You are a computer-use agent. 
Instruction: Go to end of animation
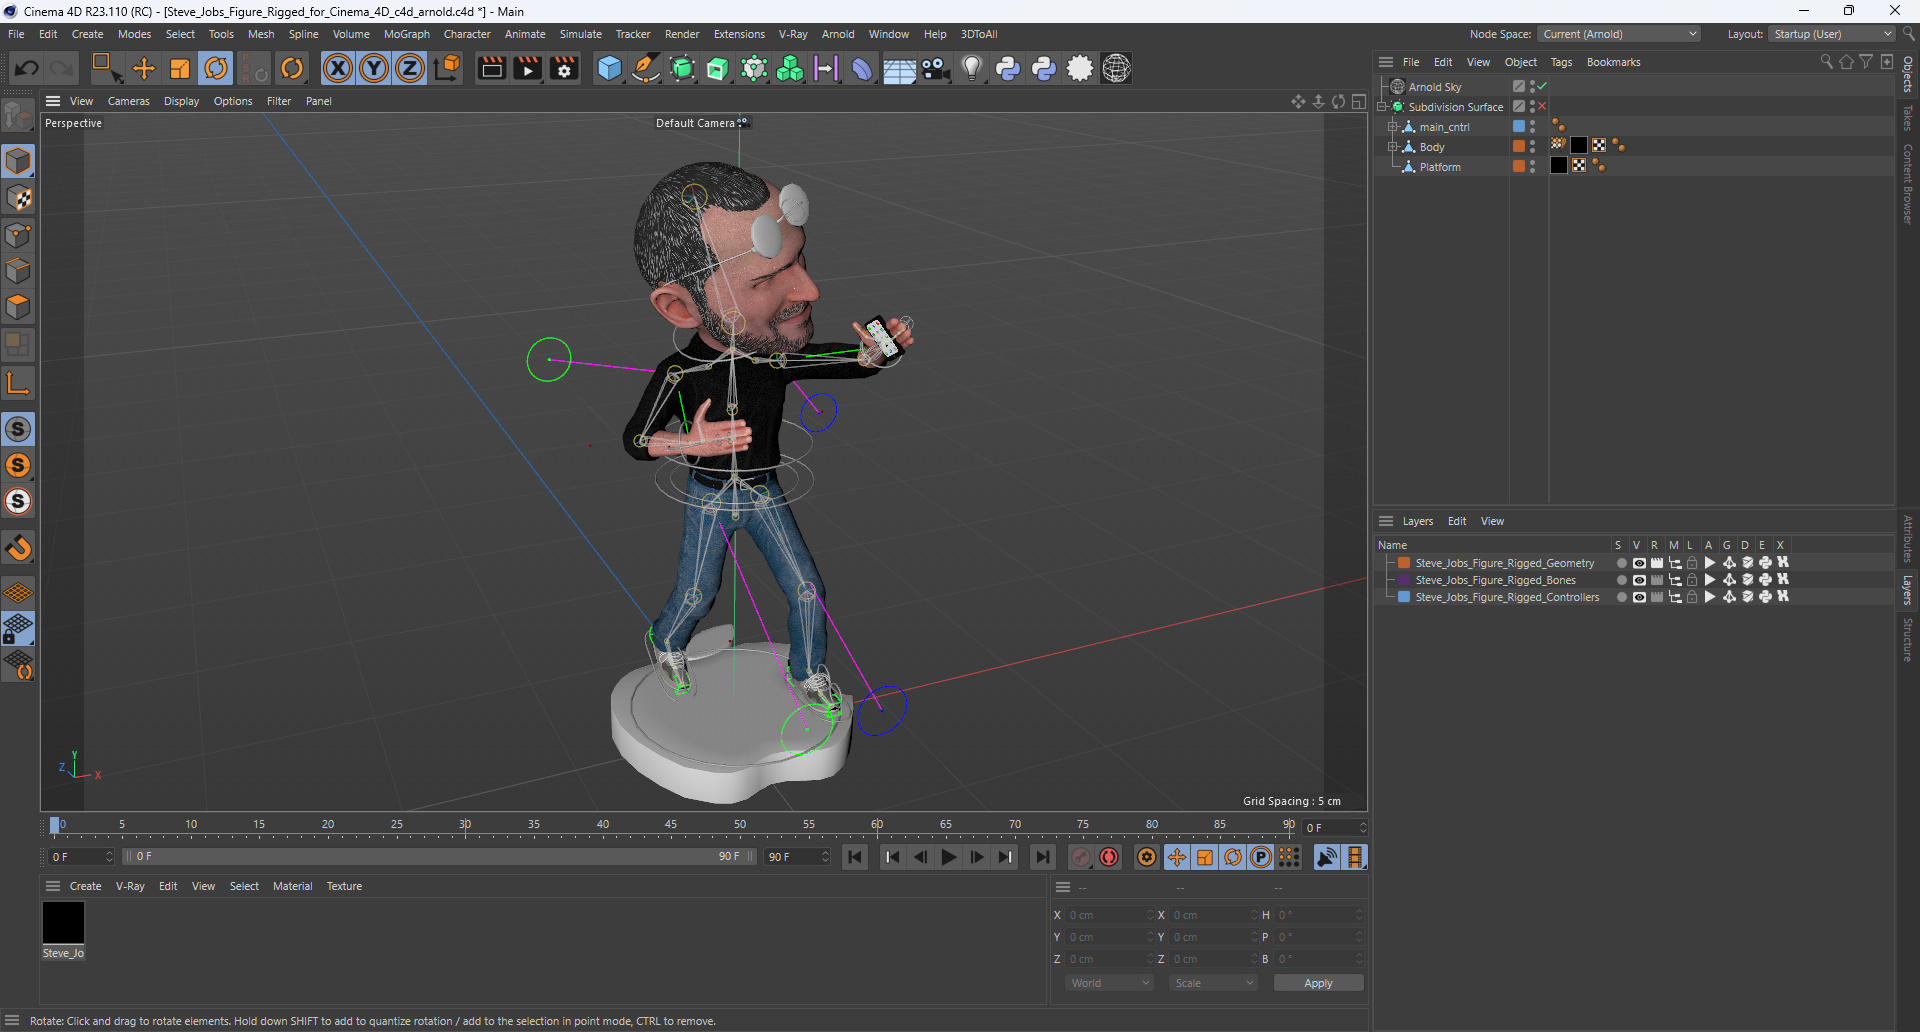click(x=1042, y=857)
